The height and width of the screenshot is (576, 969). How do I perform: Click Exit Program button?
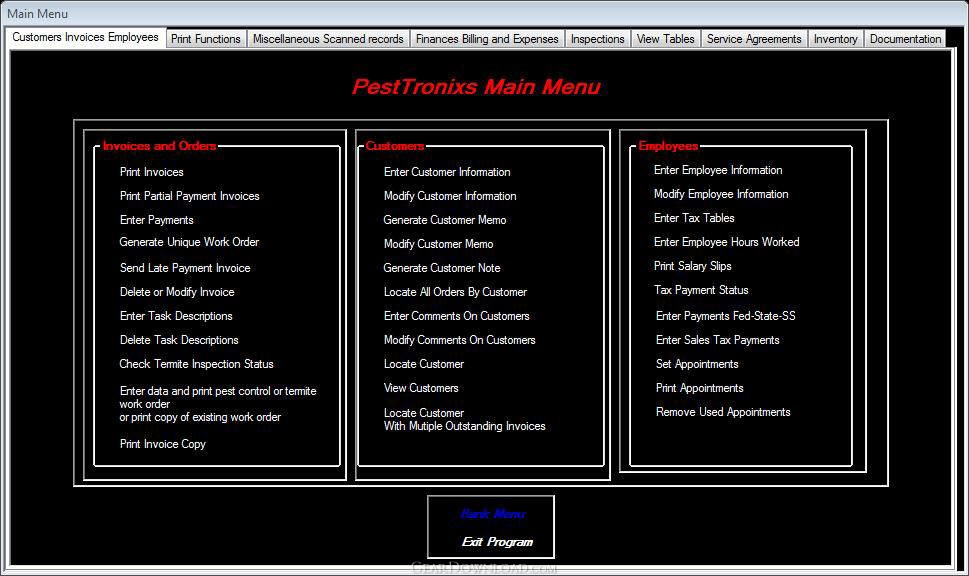[x=497, y=542]
